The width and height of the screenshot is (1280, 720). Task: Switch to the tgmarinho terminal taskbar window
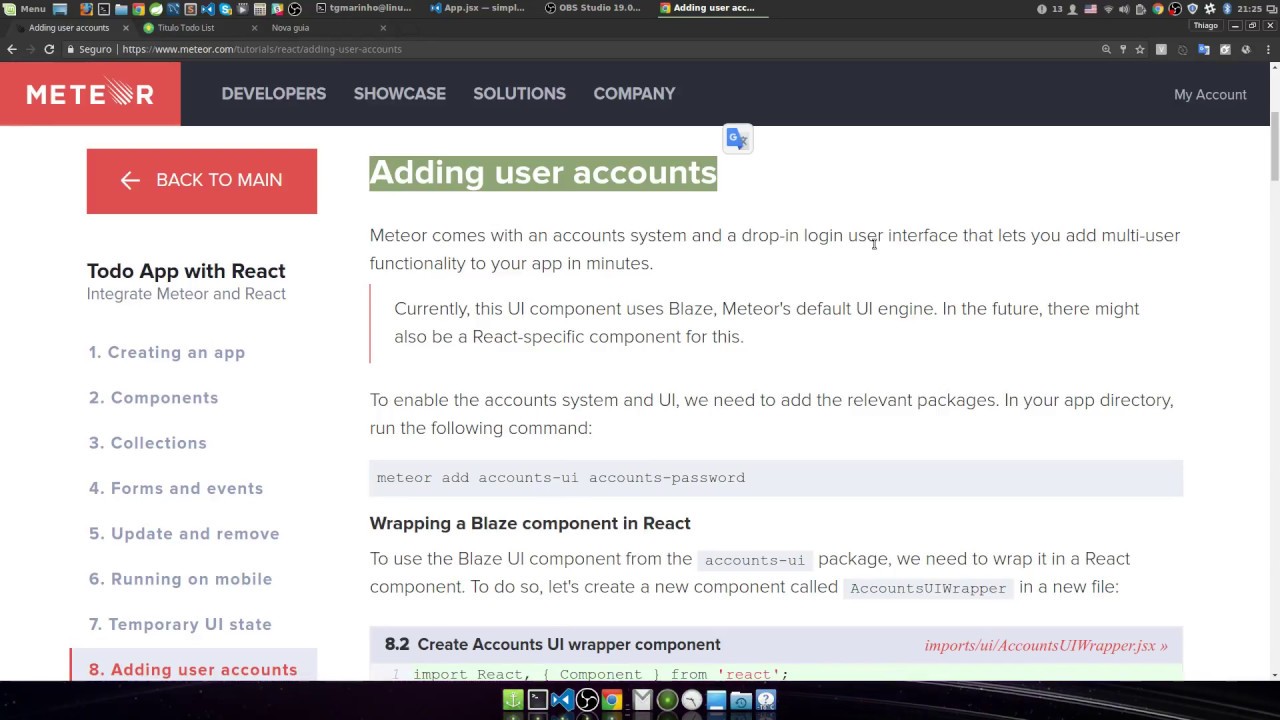pos(364,8)
